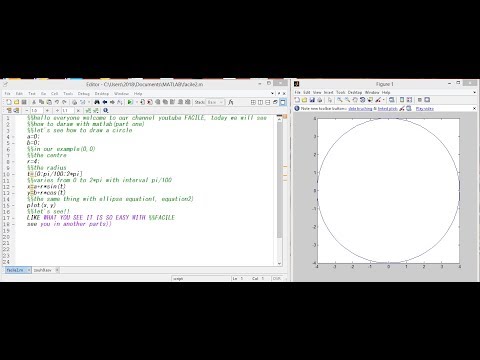Toggle breakpoint dash on line 4

(13, 137)
